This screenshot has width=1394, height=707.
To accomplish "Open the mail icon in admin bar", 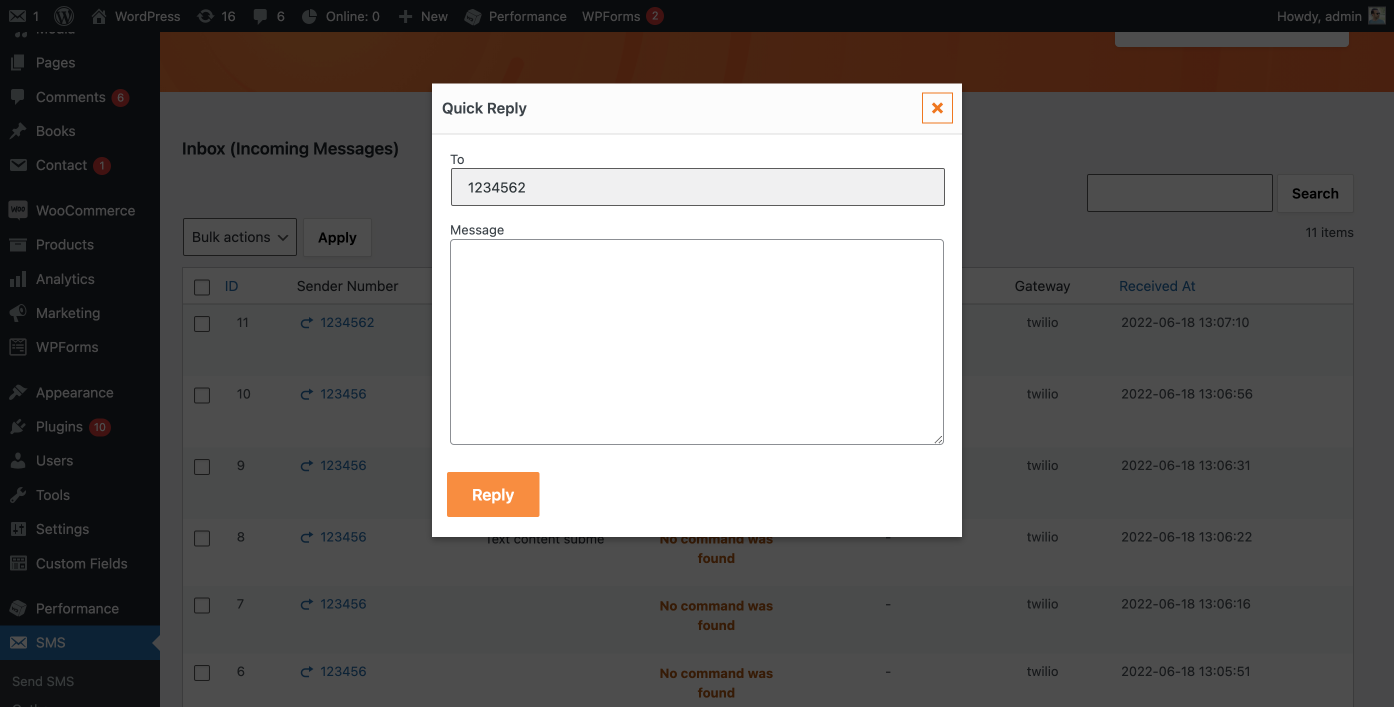I will (x=24, y=16).
